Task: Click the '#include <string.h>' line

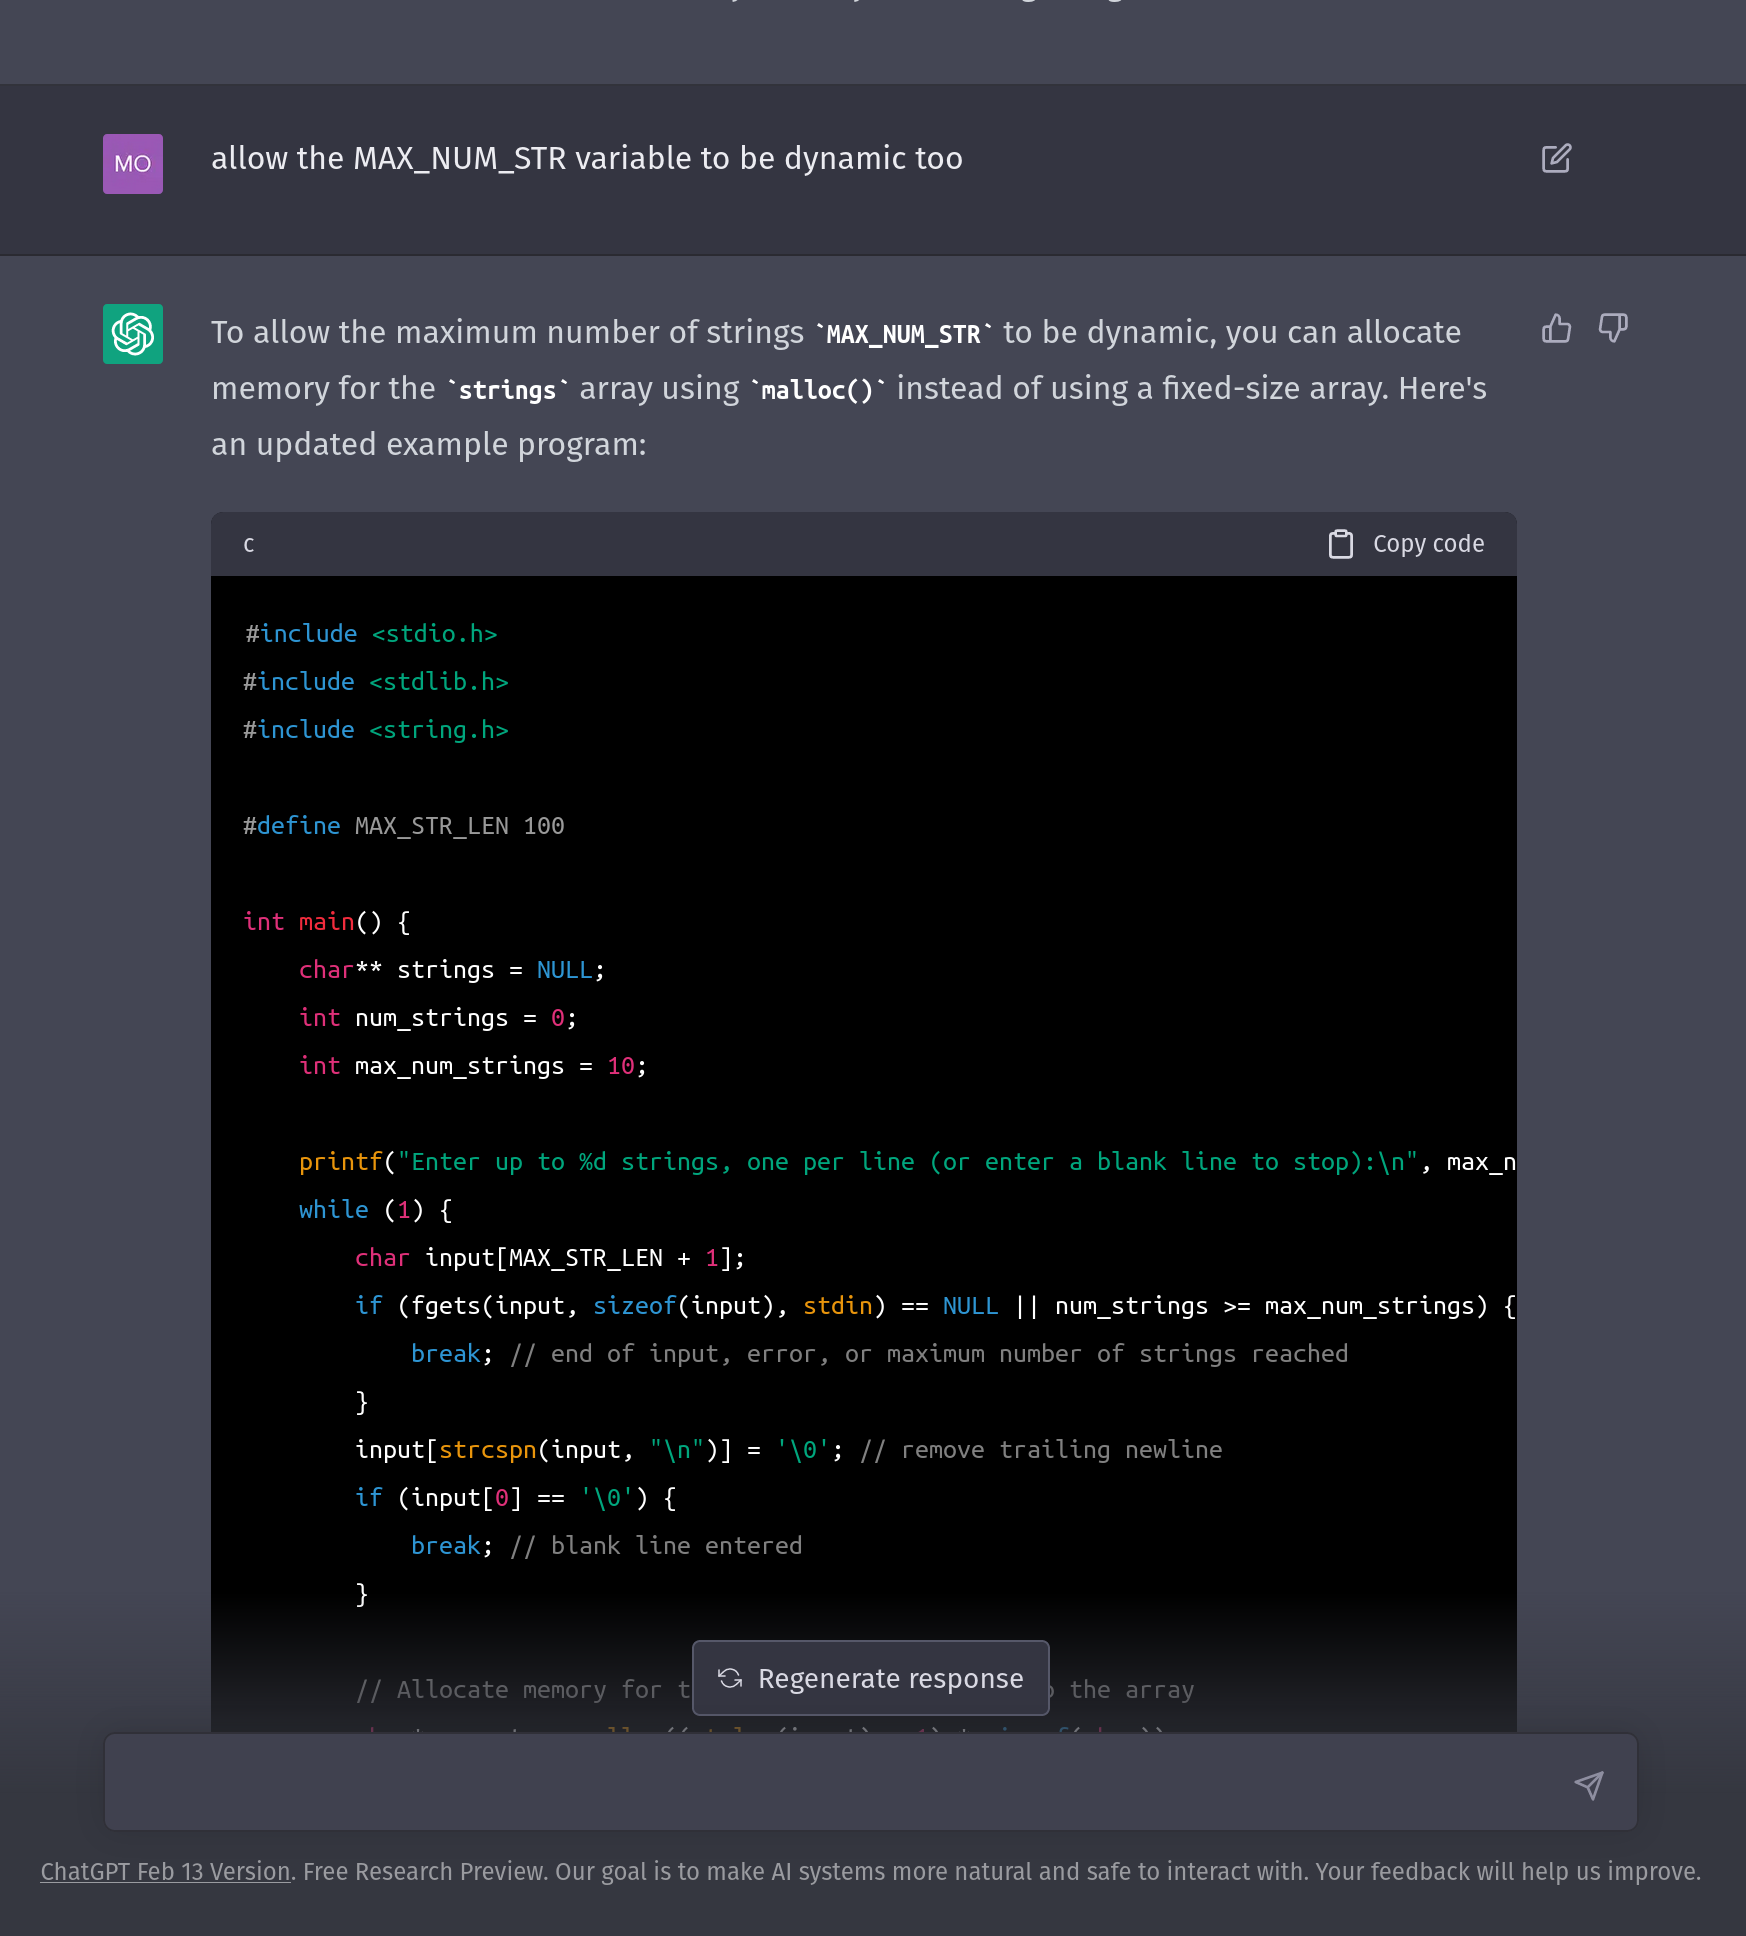Action: pyautogui.click(x=376, y=730)
